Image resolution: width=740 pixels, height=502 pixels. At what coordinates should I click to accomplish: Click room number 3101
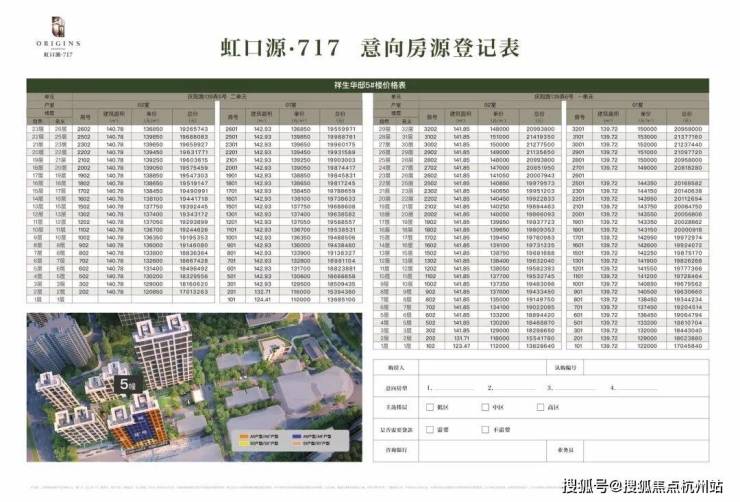(x=578, y=137)
